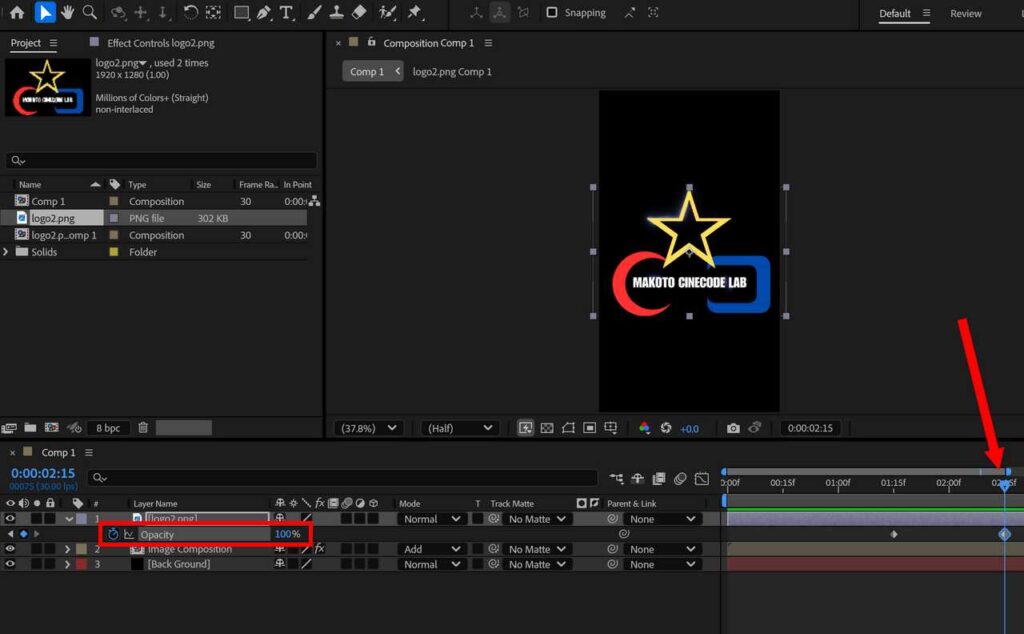Screen dimensions: 1024x634
Task: Switch to Effect Controls logo2.png tab
Action: pos(161,42)
